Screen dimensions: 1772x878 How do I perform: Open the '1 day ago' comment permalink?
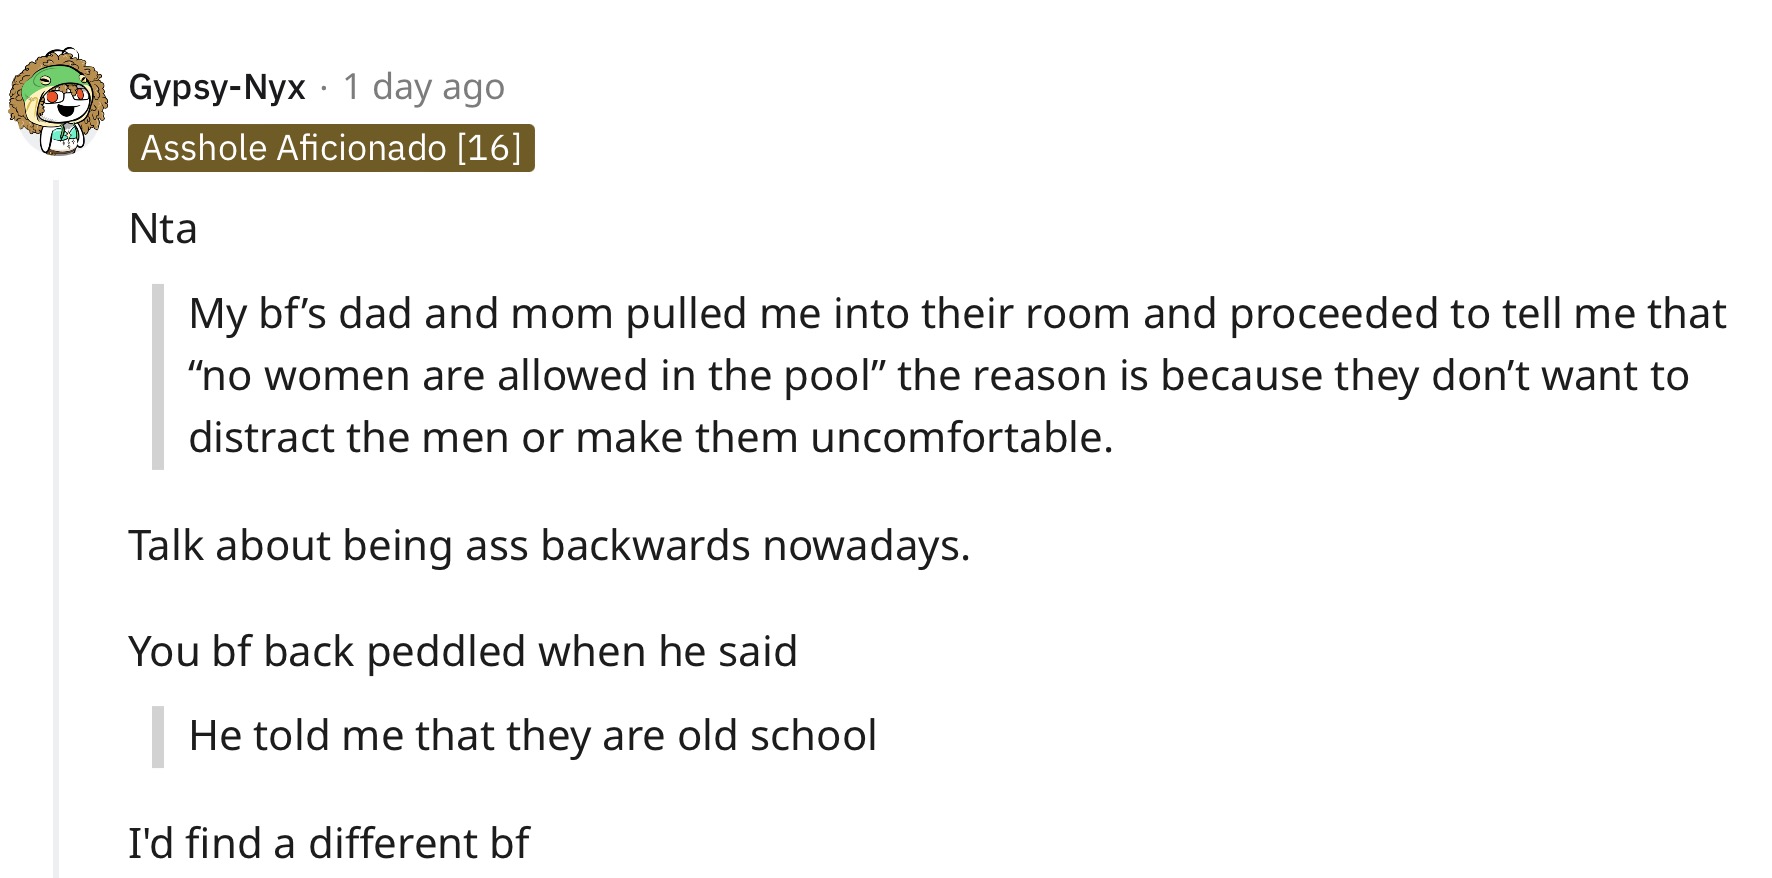(x=424, y=88)
